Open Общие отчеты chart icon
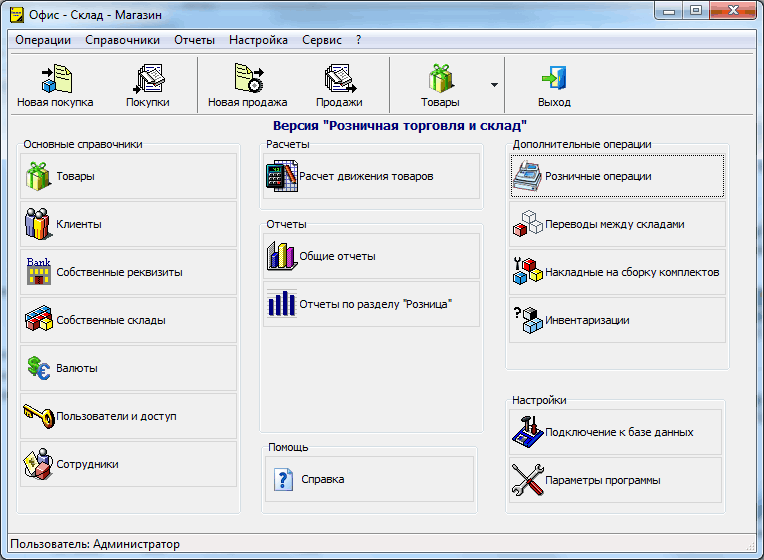 [x=282, y=256]
